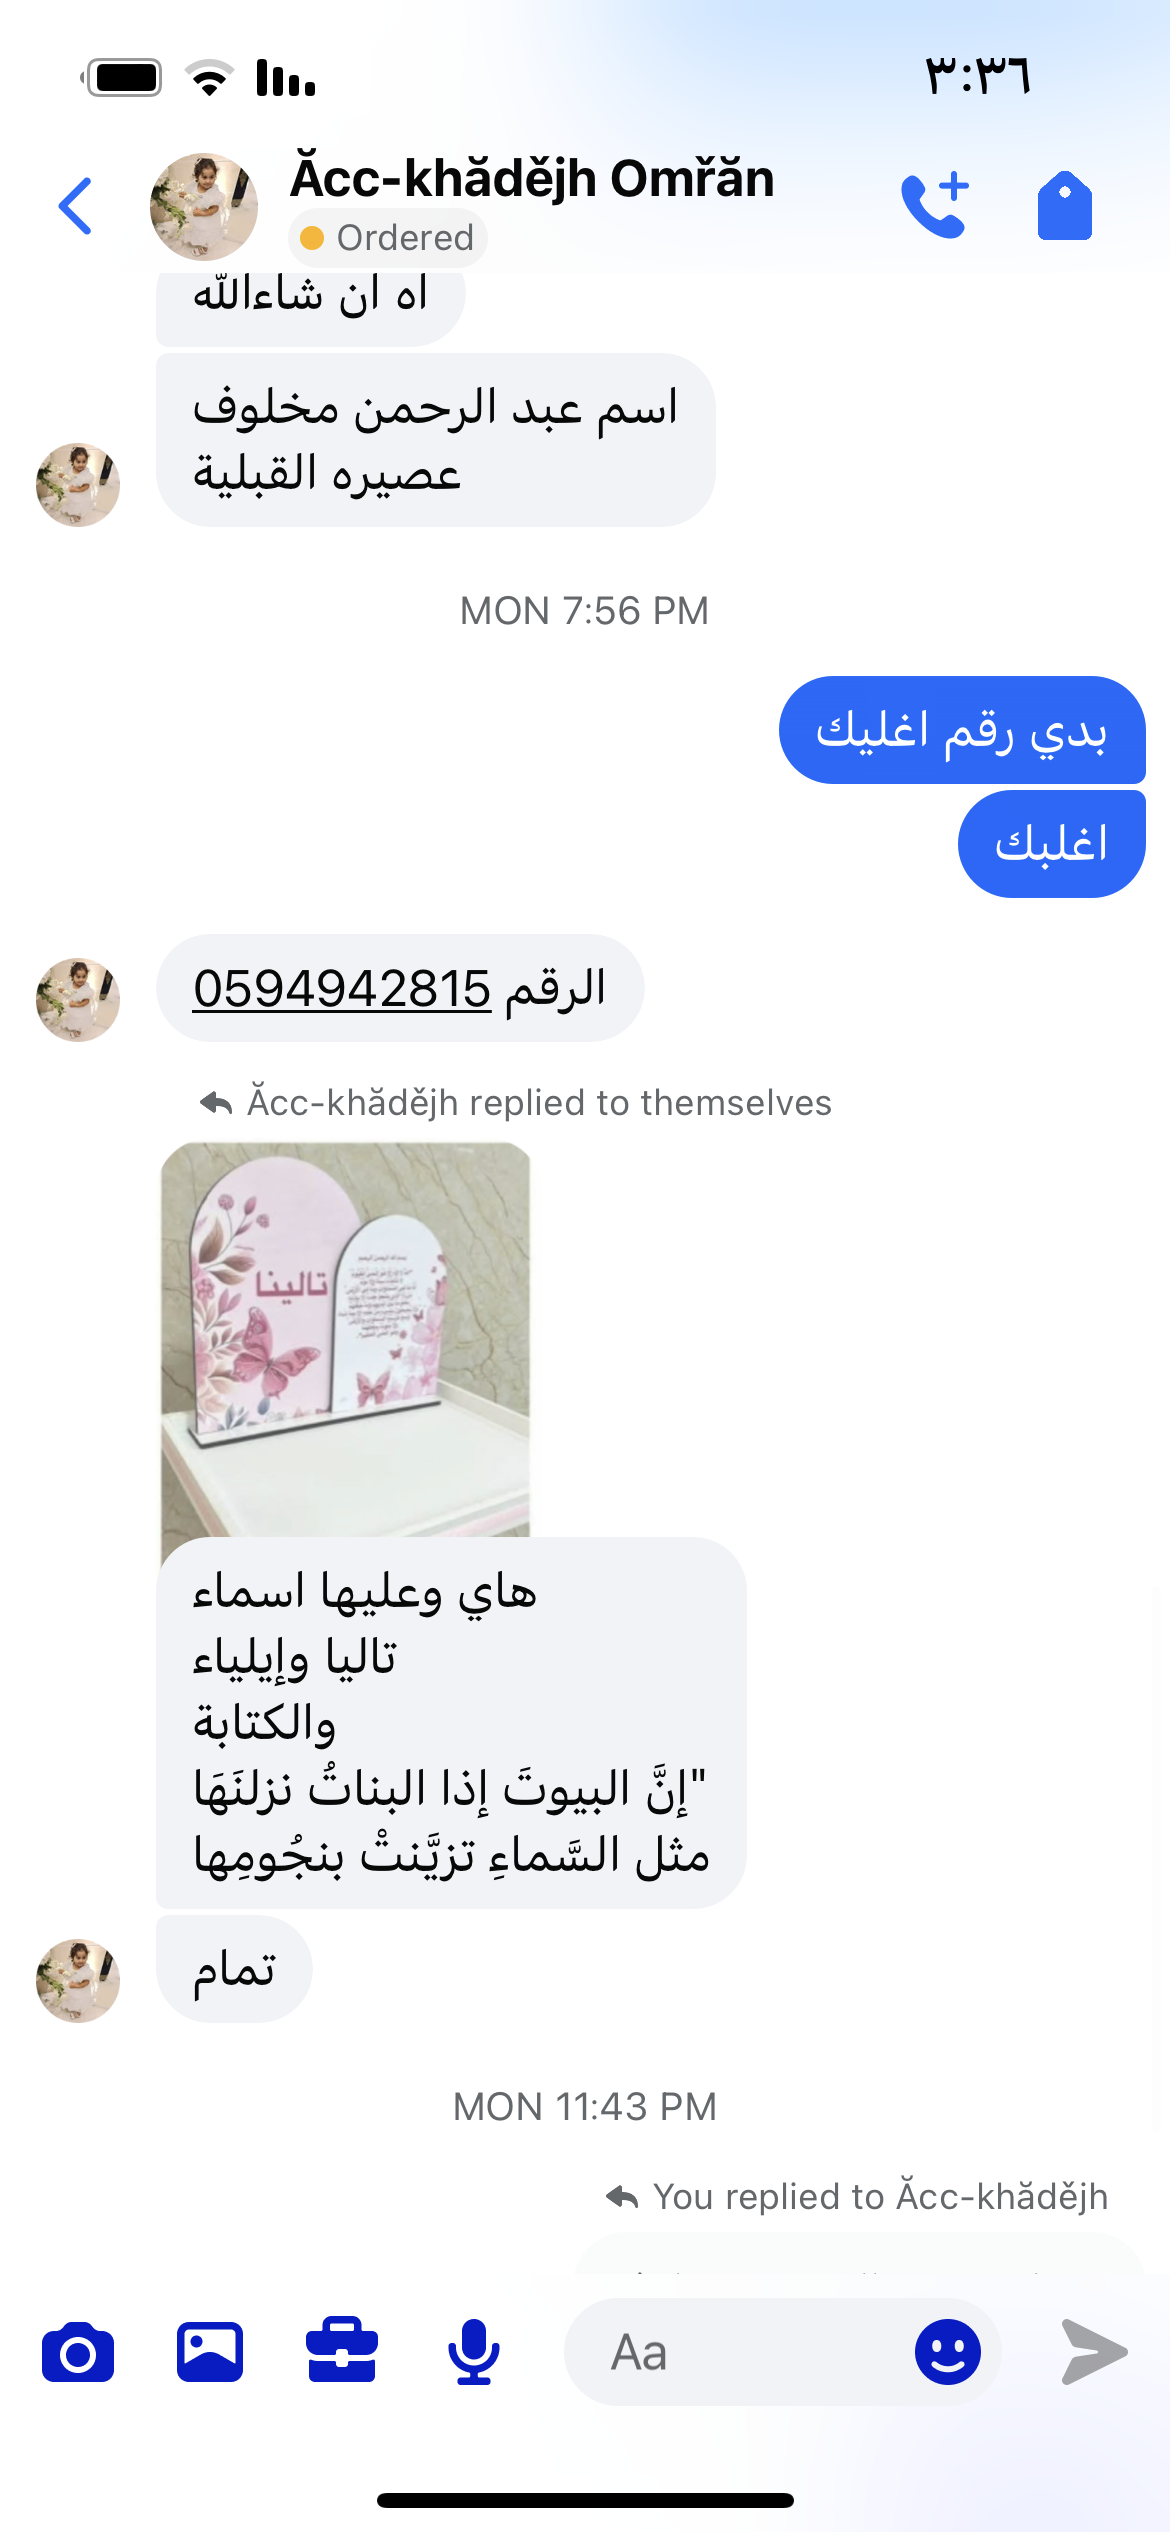The image size is (1170, 2532).
Task: Tap the phone number 0594942815 link
Action: pyautogui.click(x=342, y=989)
